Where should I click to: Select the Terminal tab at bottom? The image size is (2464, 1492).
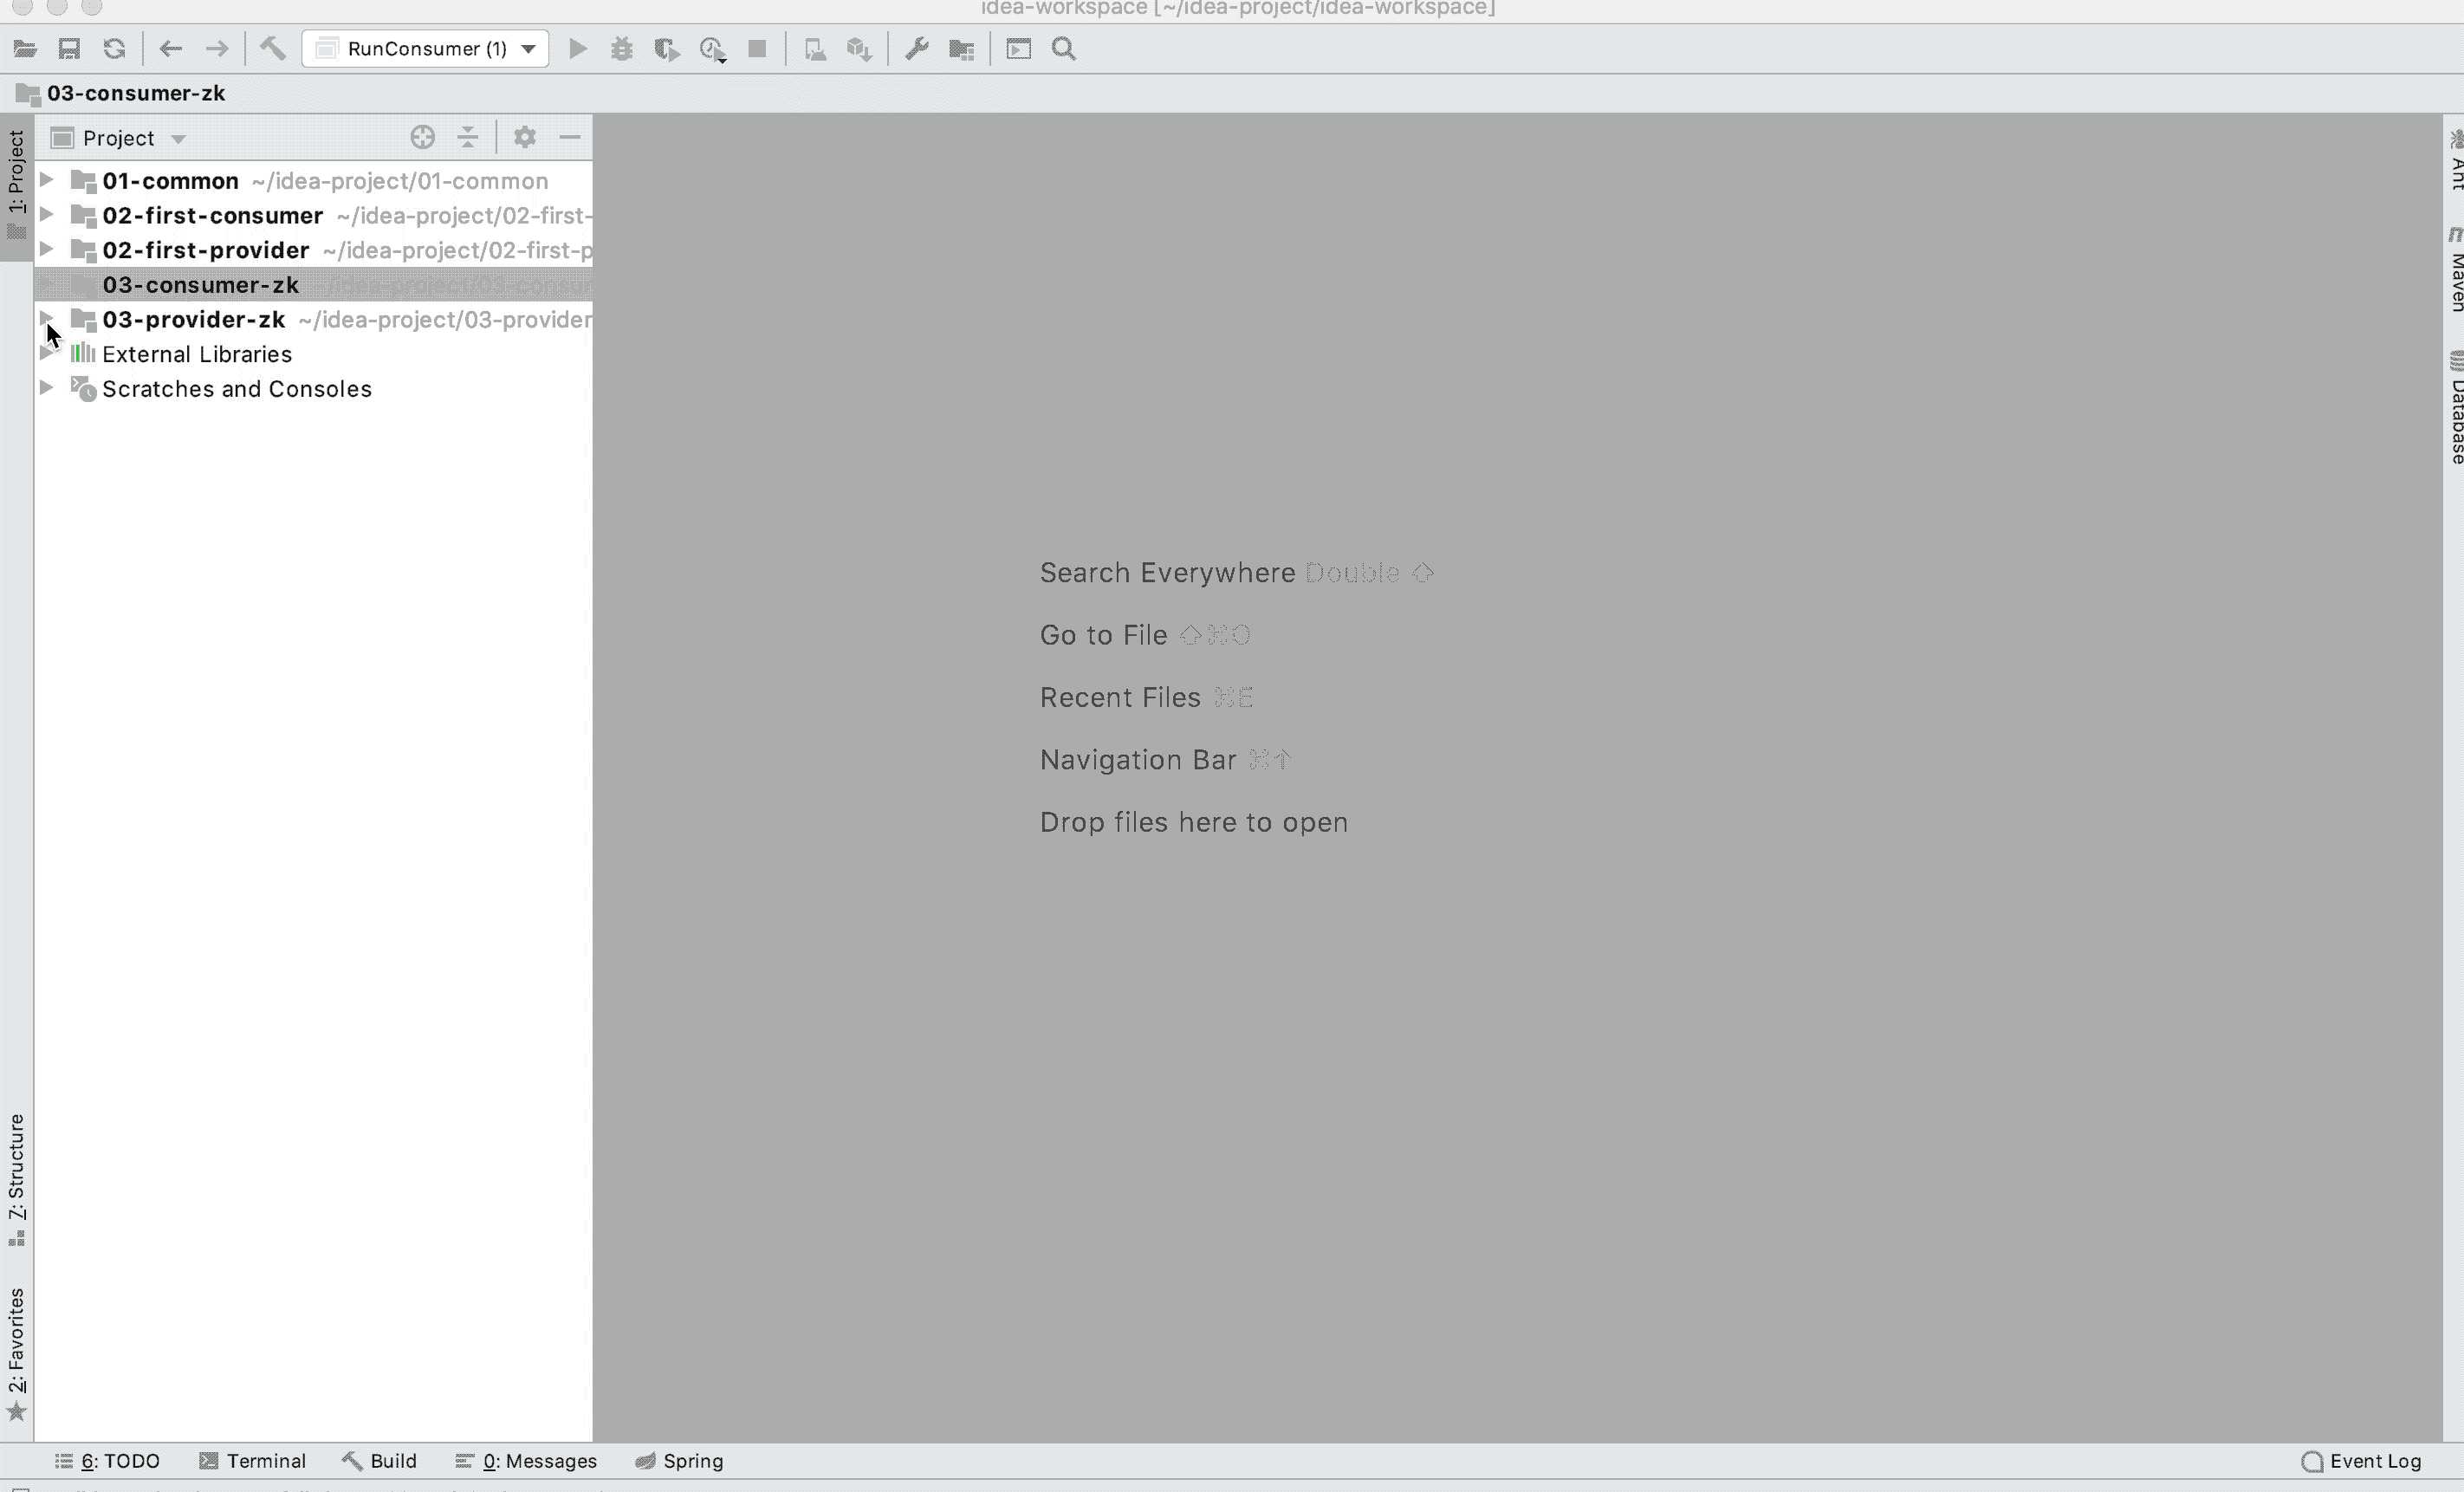pos(256,1460)
